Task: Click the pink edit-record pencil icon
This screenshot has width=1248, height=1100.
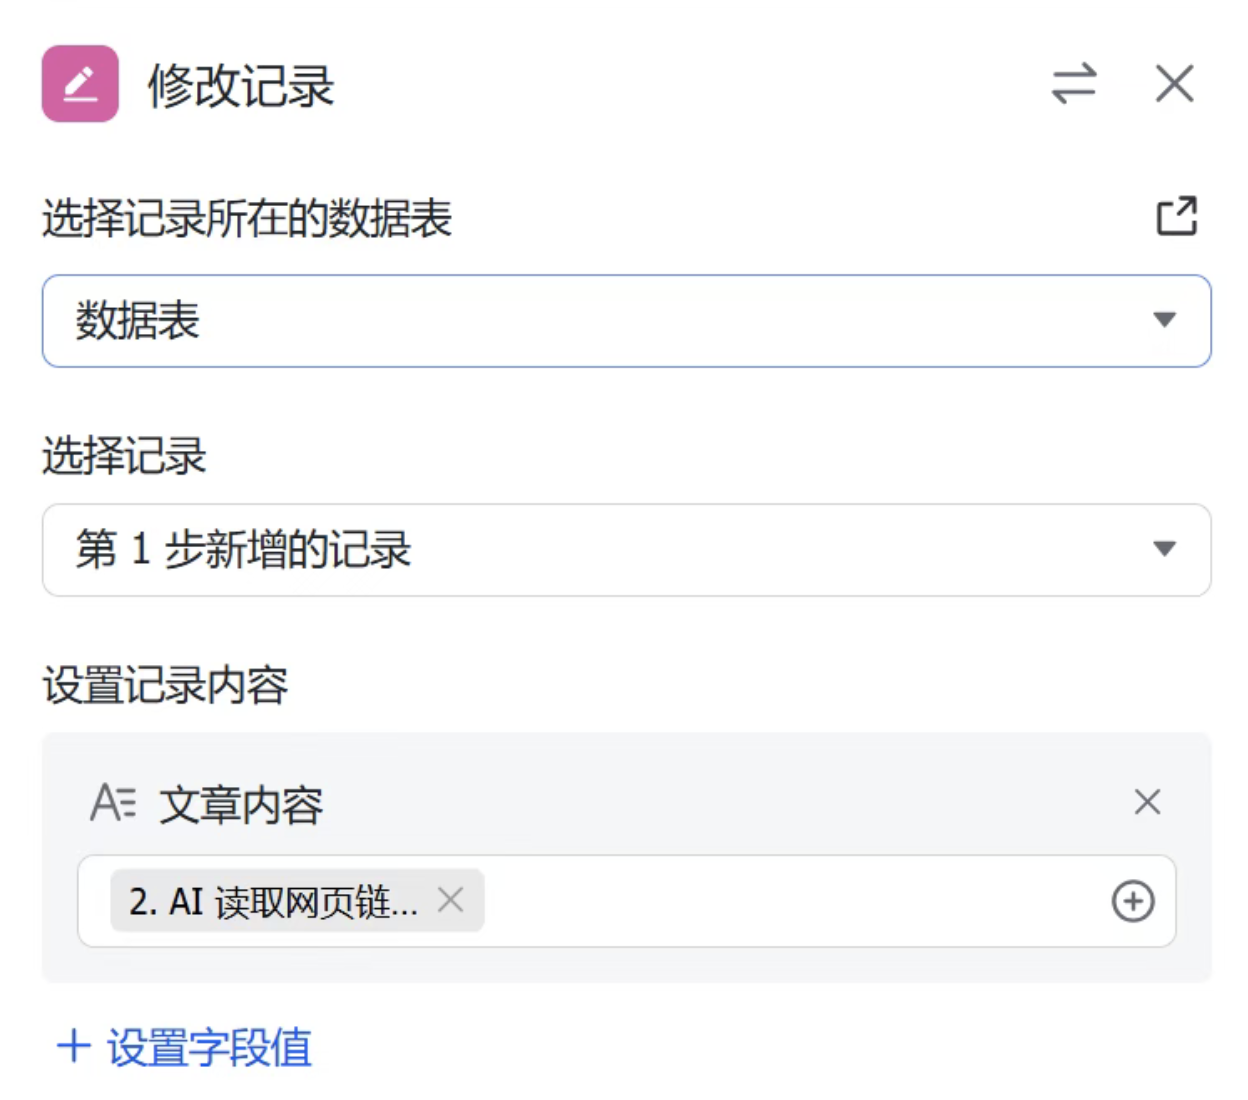Action: pyautogui.click(x=80, y=84)
